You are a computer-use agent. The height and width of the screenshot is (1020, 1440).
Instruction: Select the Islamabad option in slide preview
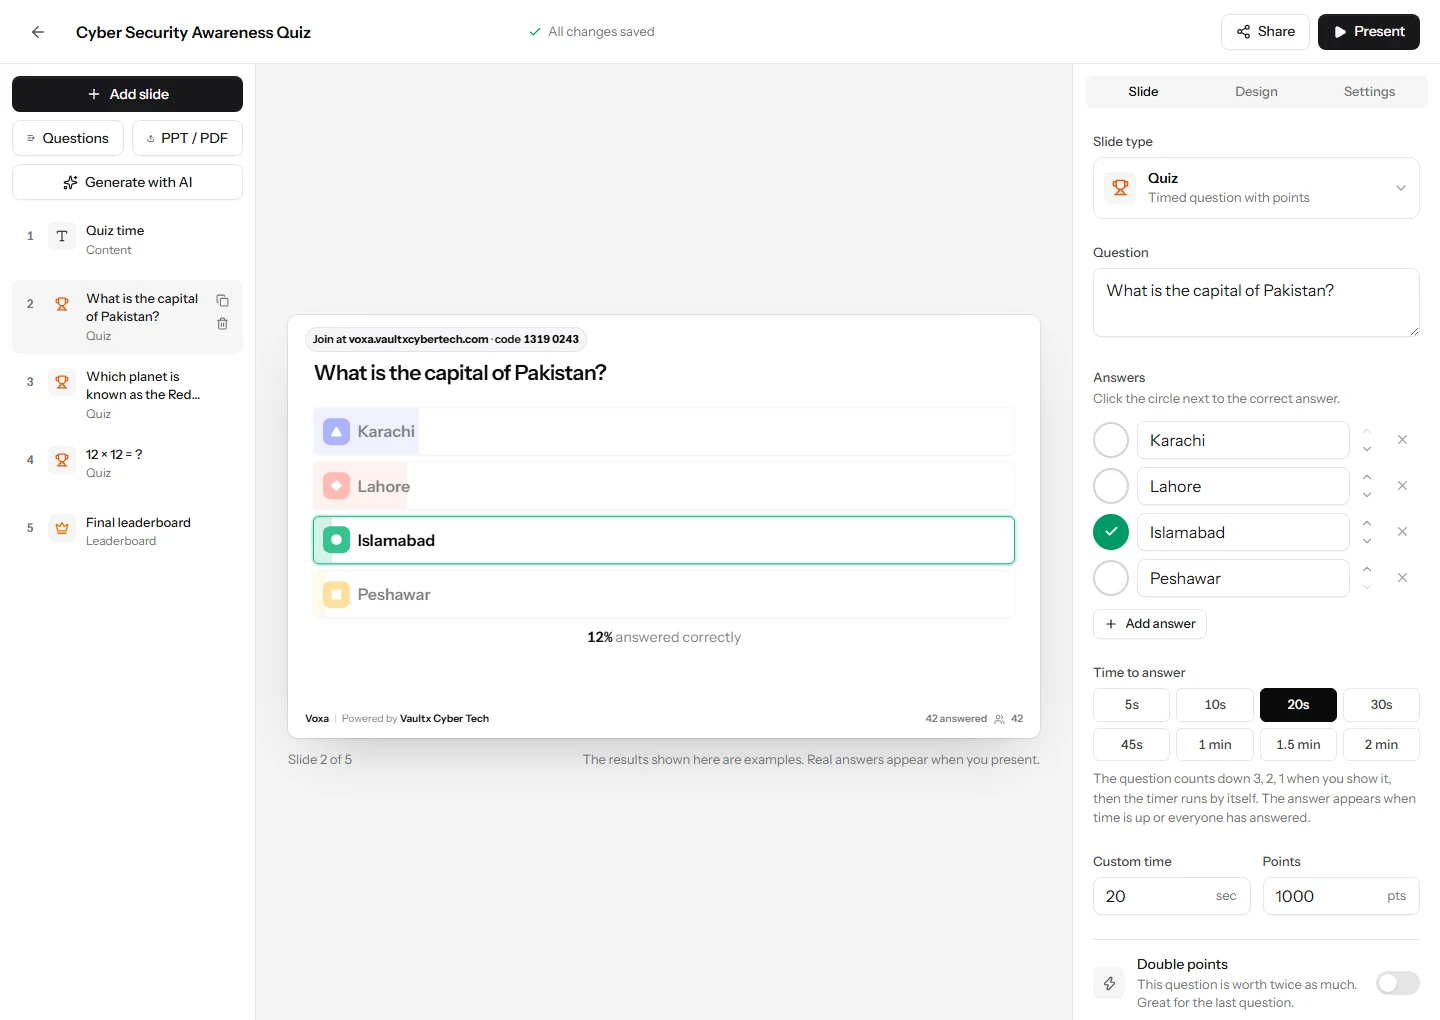(x=664, y=540)
